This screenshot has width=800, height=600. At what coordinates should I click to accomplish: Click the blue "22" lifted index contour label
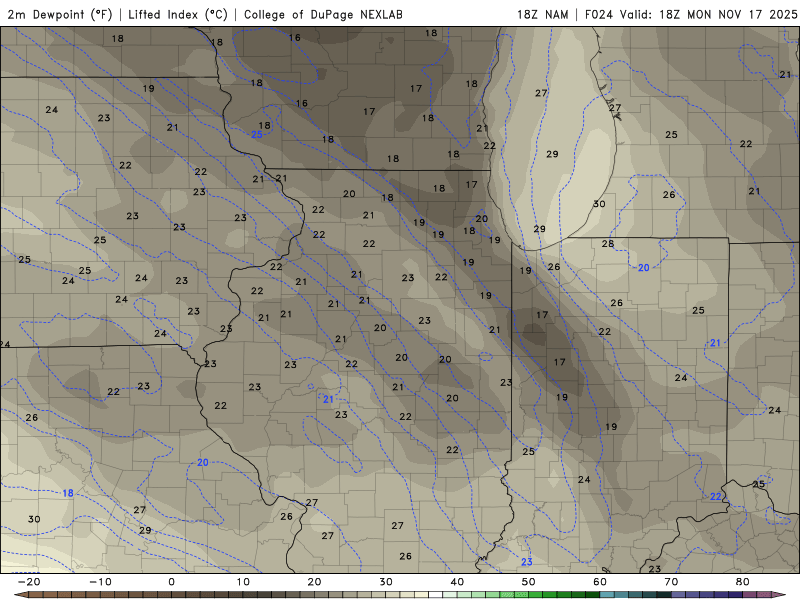point(716,496)
